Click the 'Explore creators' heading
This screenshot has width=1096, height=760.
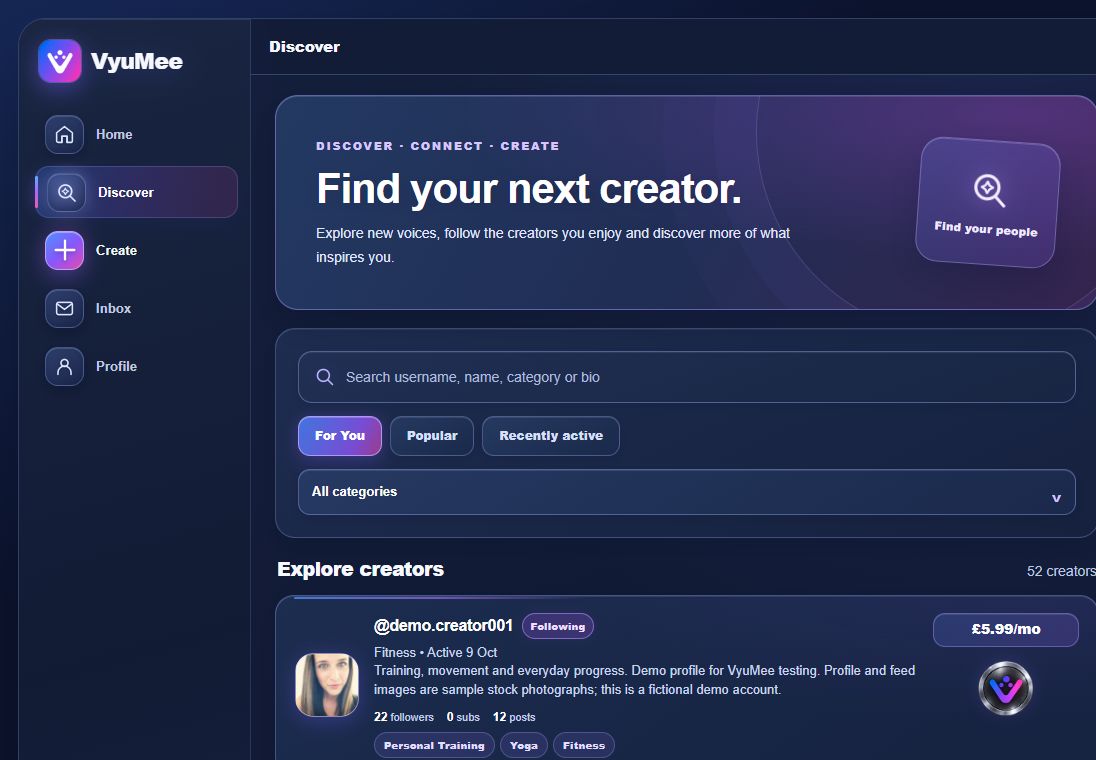(361, 569)
